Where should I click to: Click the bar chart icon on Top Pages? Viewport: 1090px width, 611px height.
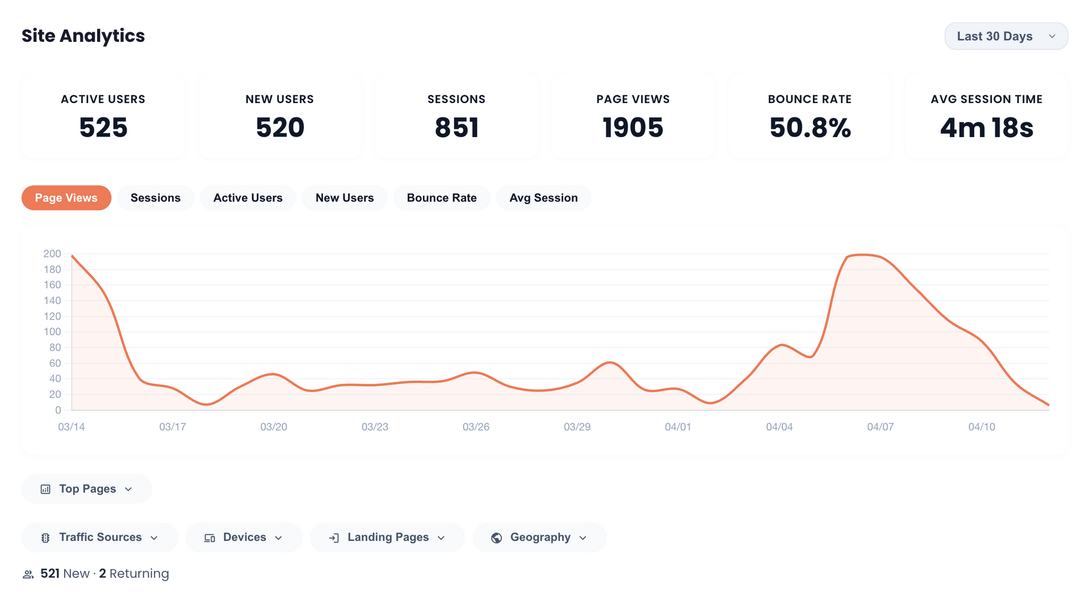pos(45,488)
